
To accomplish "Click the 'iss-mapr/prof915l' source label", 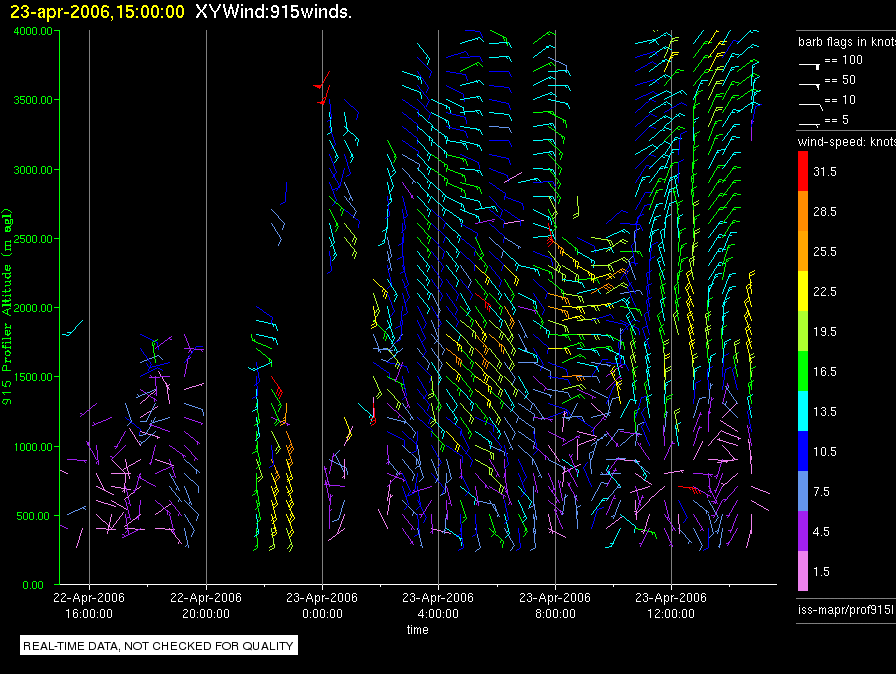I will 846,609.
